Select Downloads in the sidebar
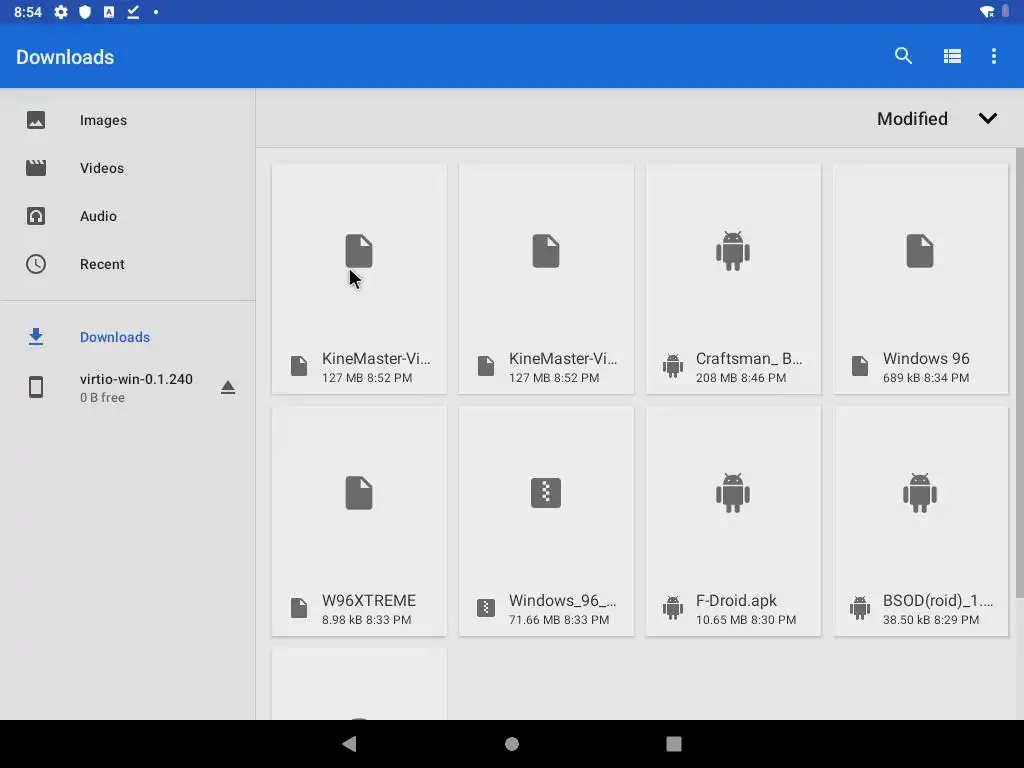Viewport: 1024px width, 768px height. [128, 337]
